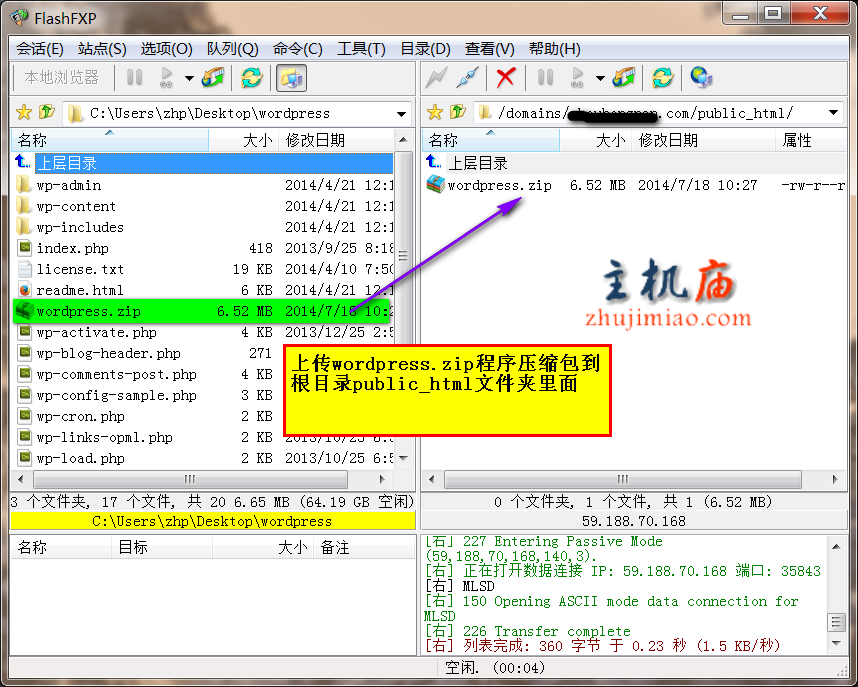Click the transfer queue Go icon in local toolbar
858x687 pixels.
[x=166, y=77]
